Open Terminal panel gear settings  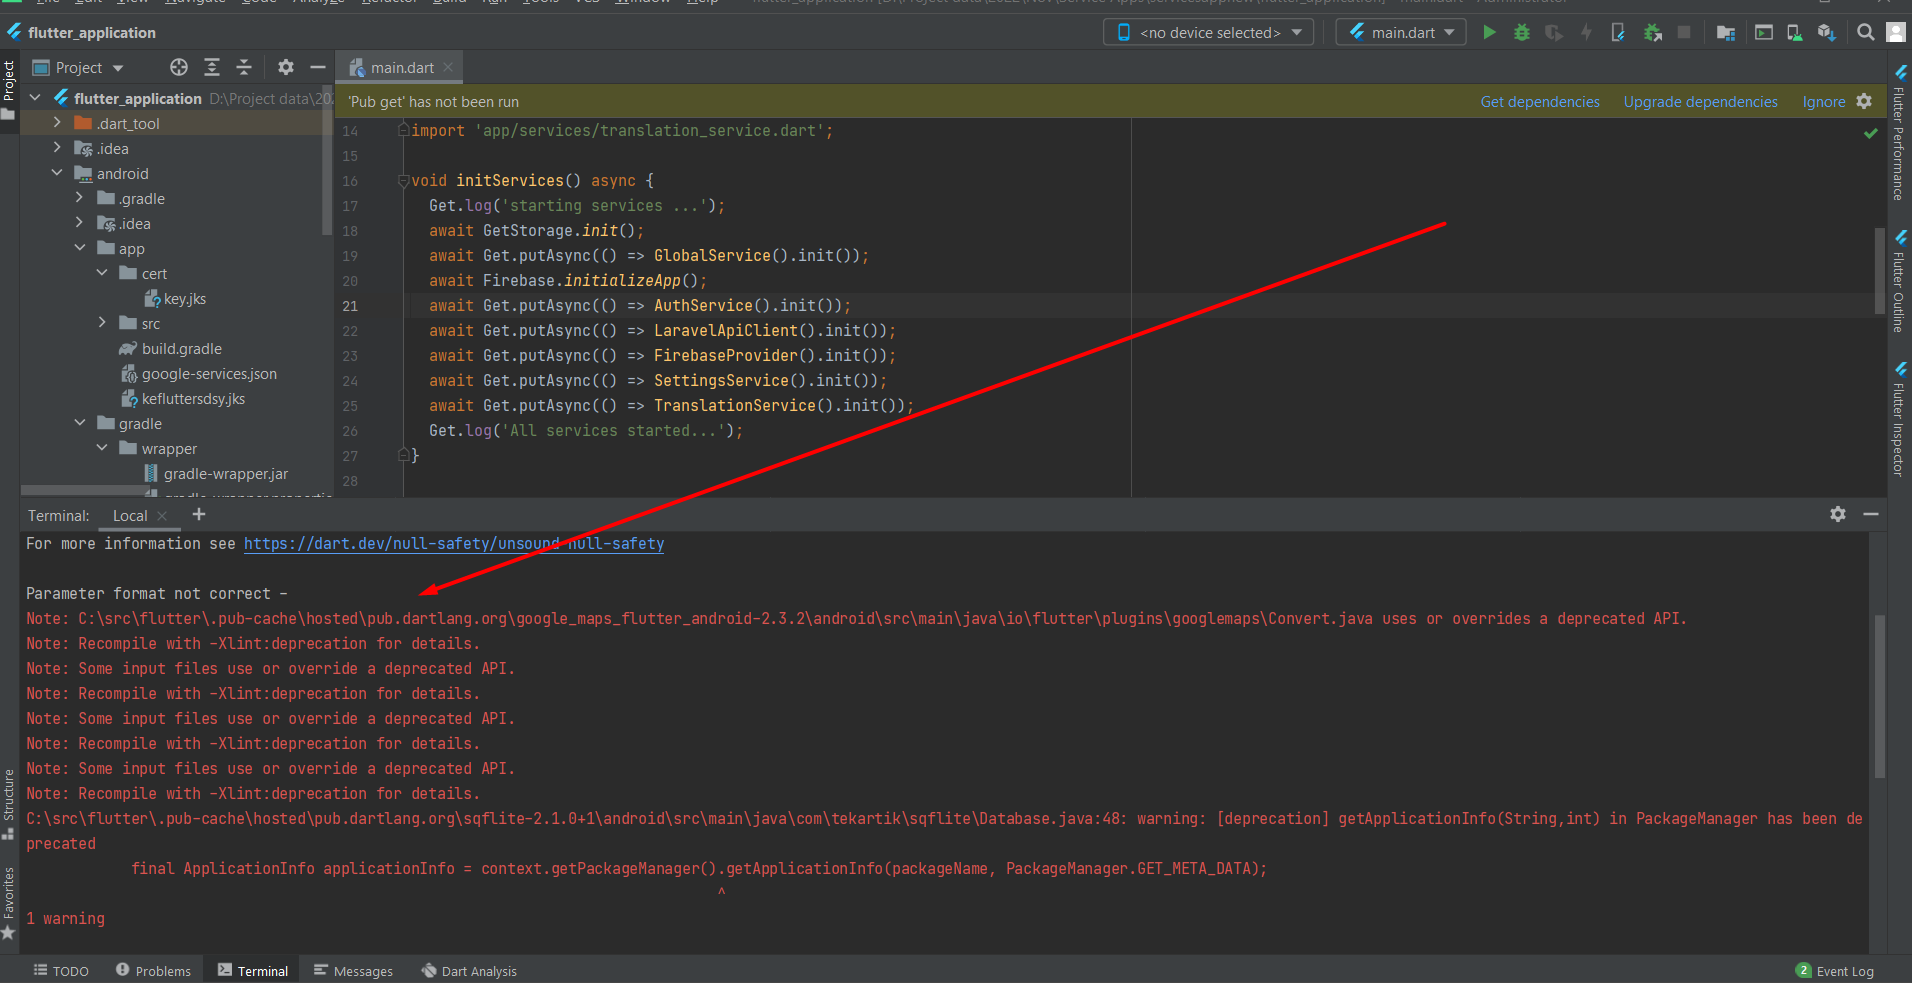click(1838, 514)
